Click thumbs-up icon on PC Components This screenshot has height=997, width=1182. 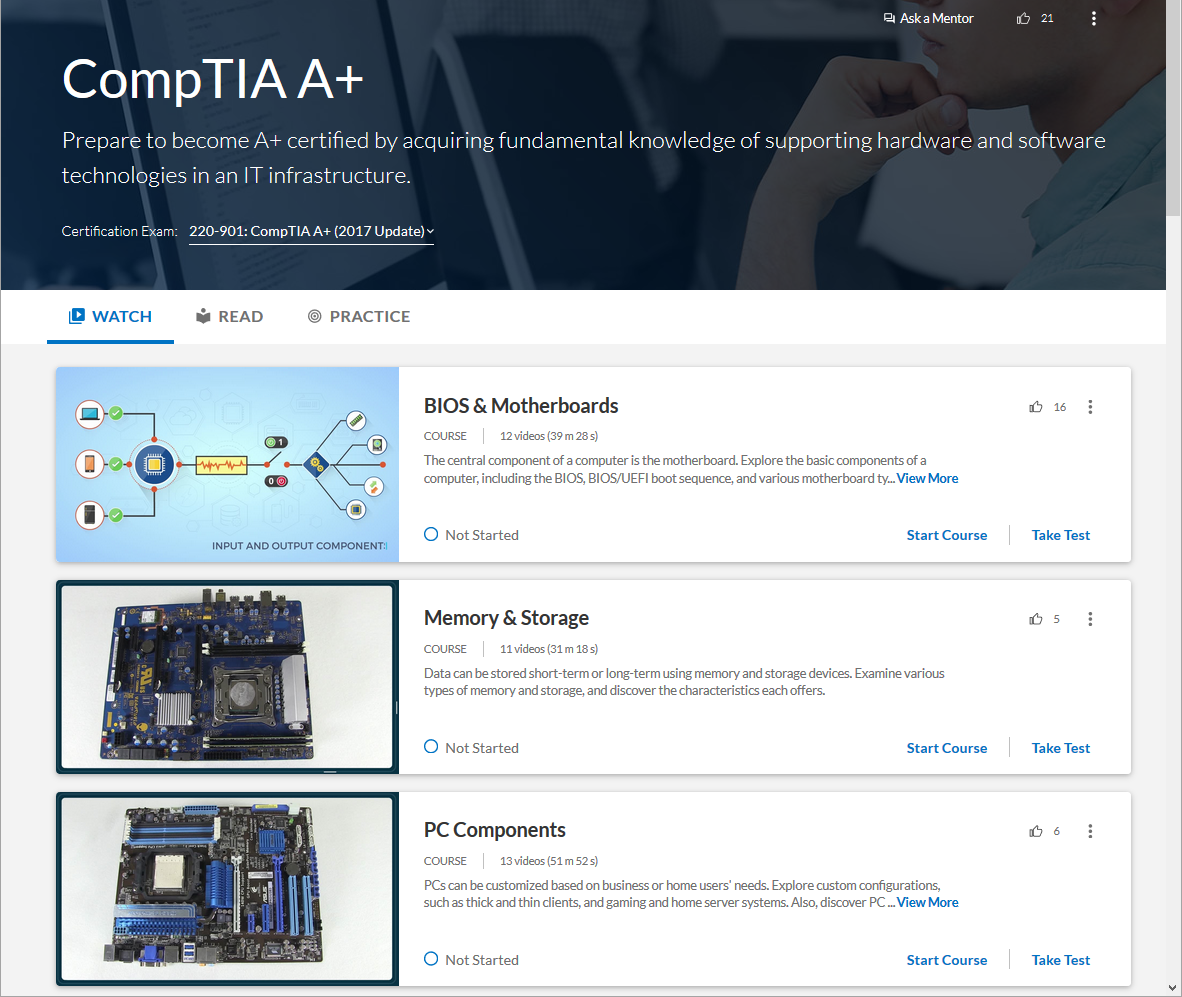[1036, 831]
